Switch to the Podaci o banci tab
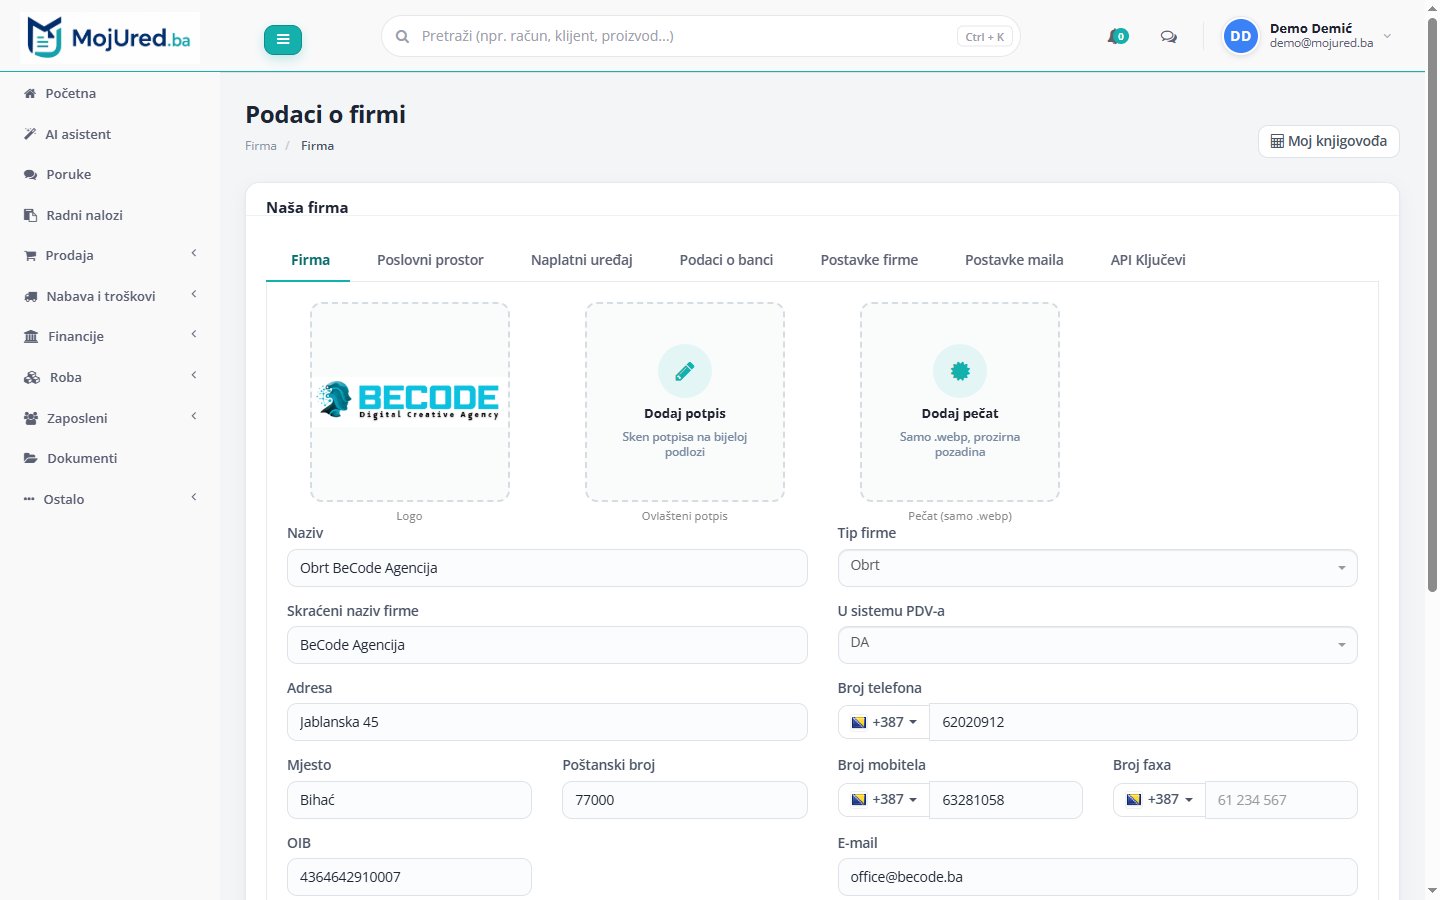Viewport: 1440px width, 900px height. (x=726, y=260)
